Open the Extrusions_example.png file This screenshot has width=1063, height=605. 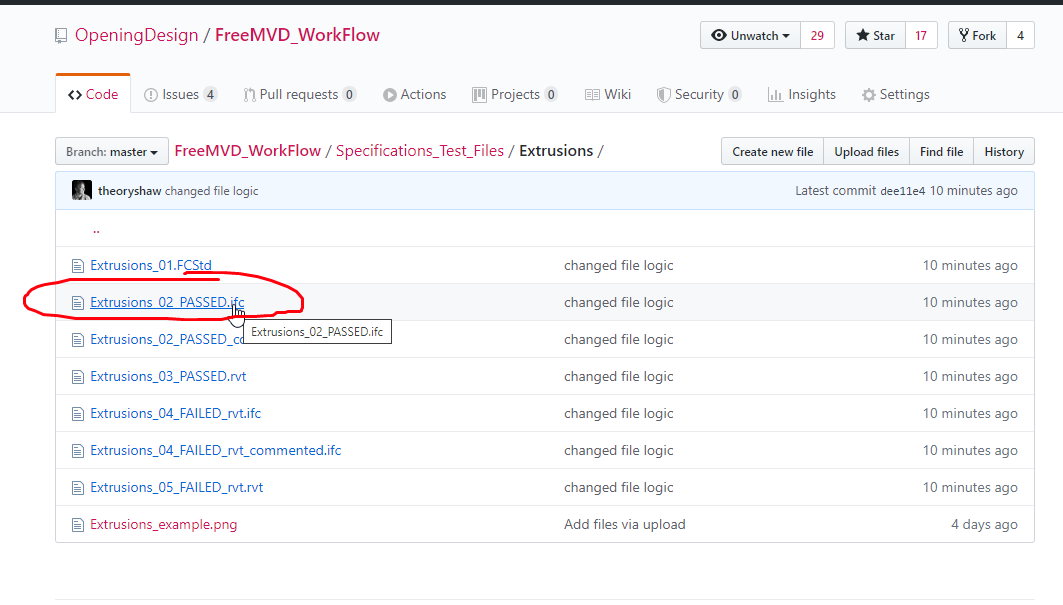(x=163, y=524)
